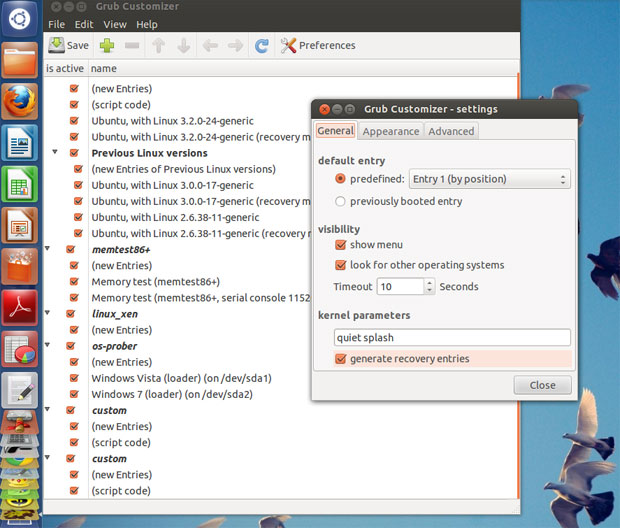Close the Grub Customizer settings dialog

point(324,109)
